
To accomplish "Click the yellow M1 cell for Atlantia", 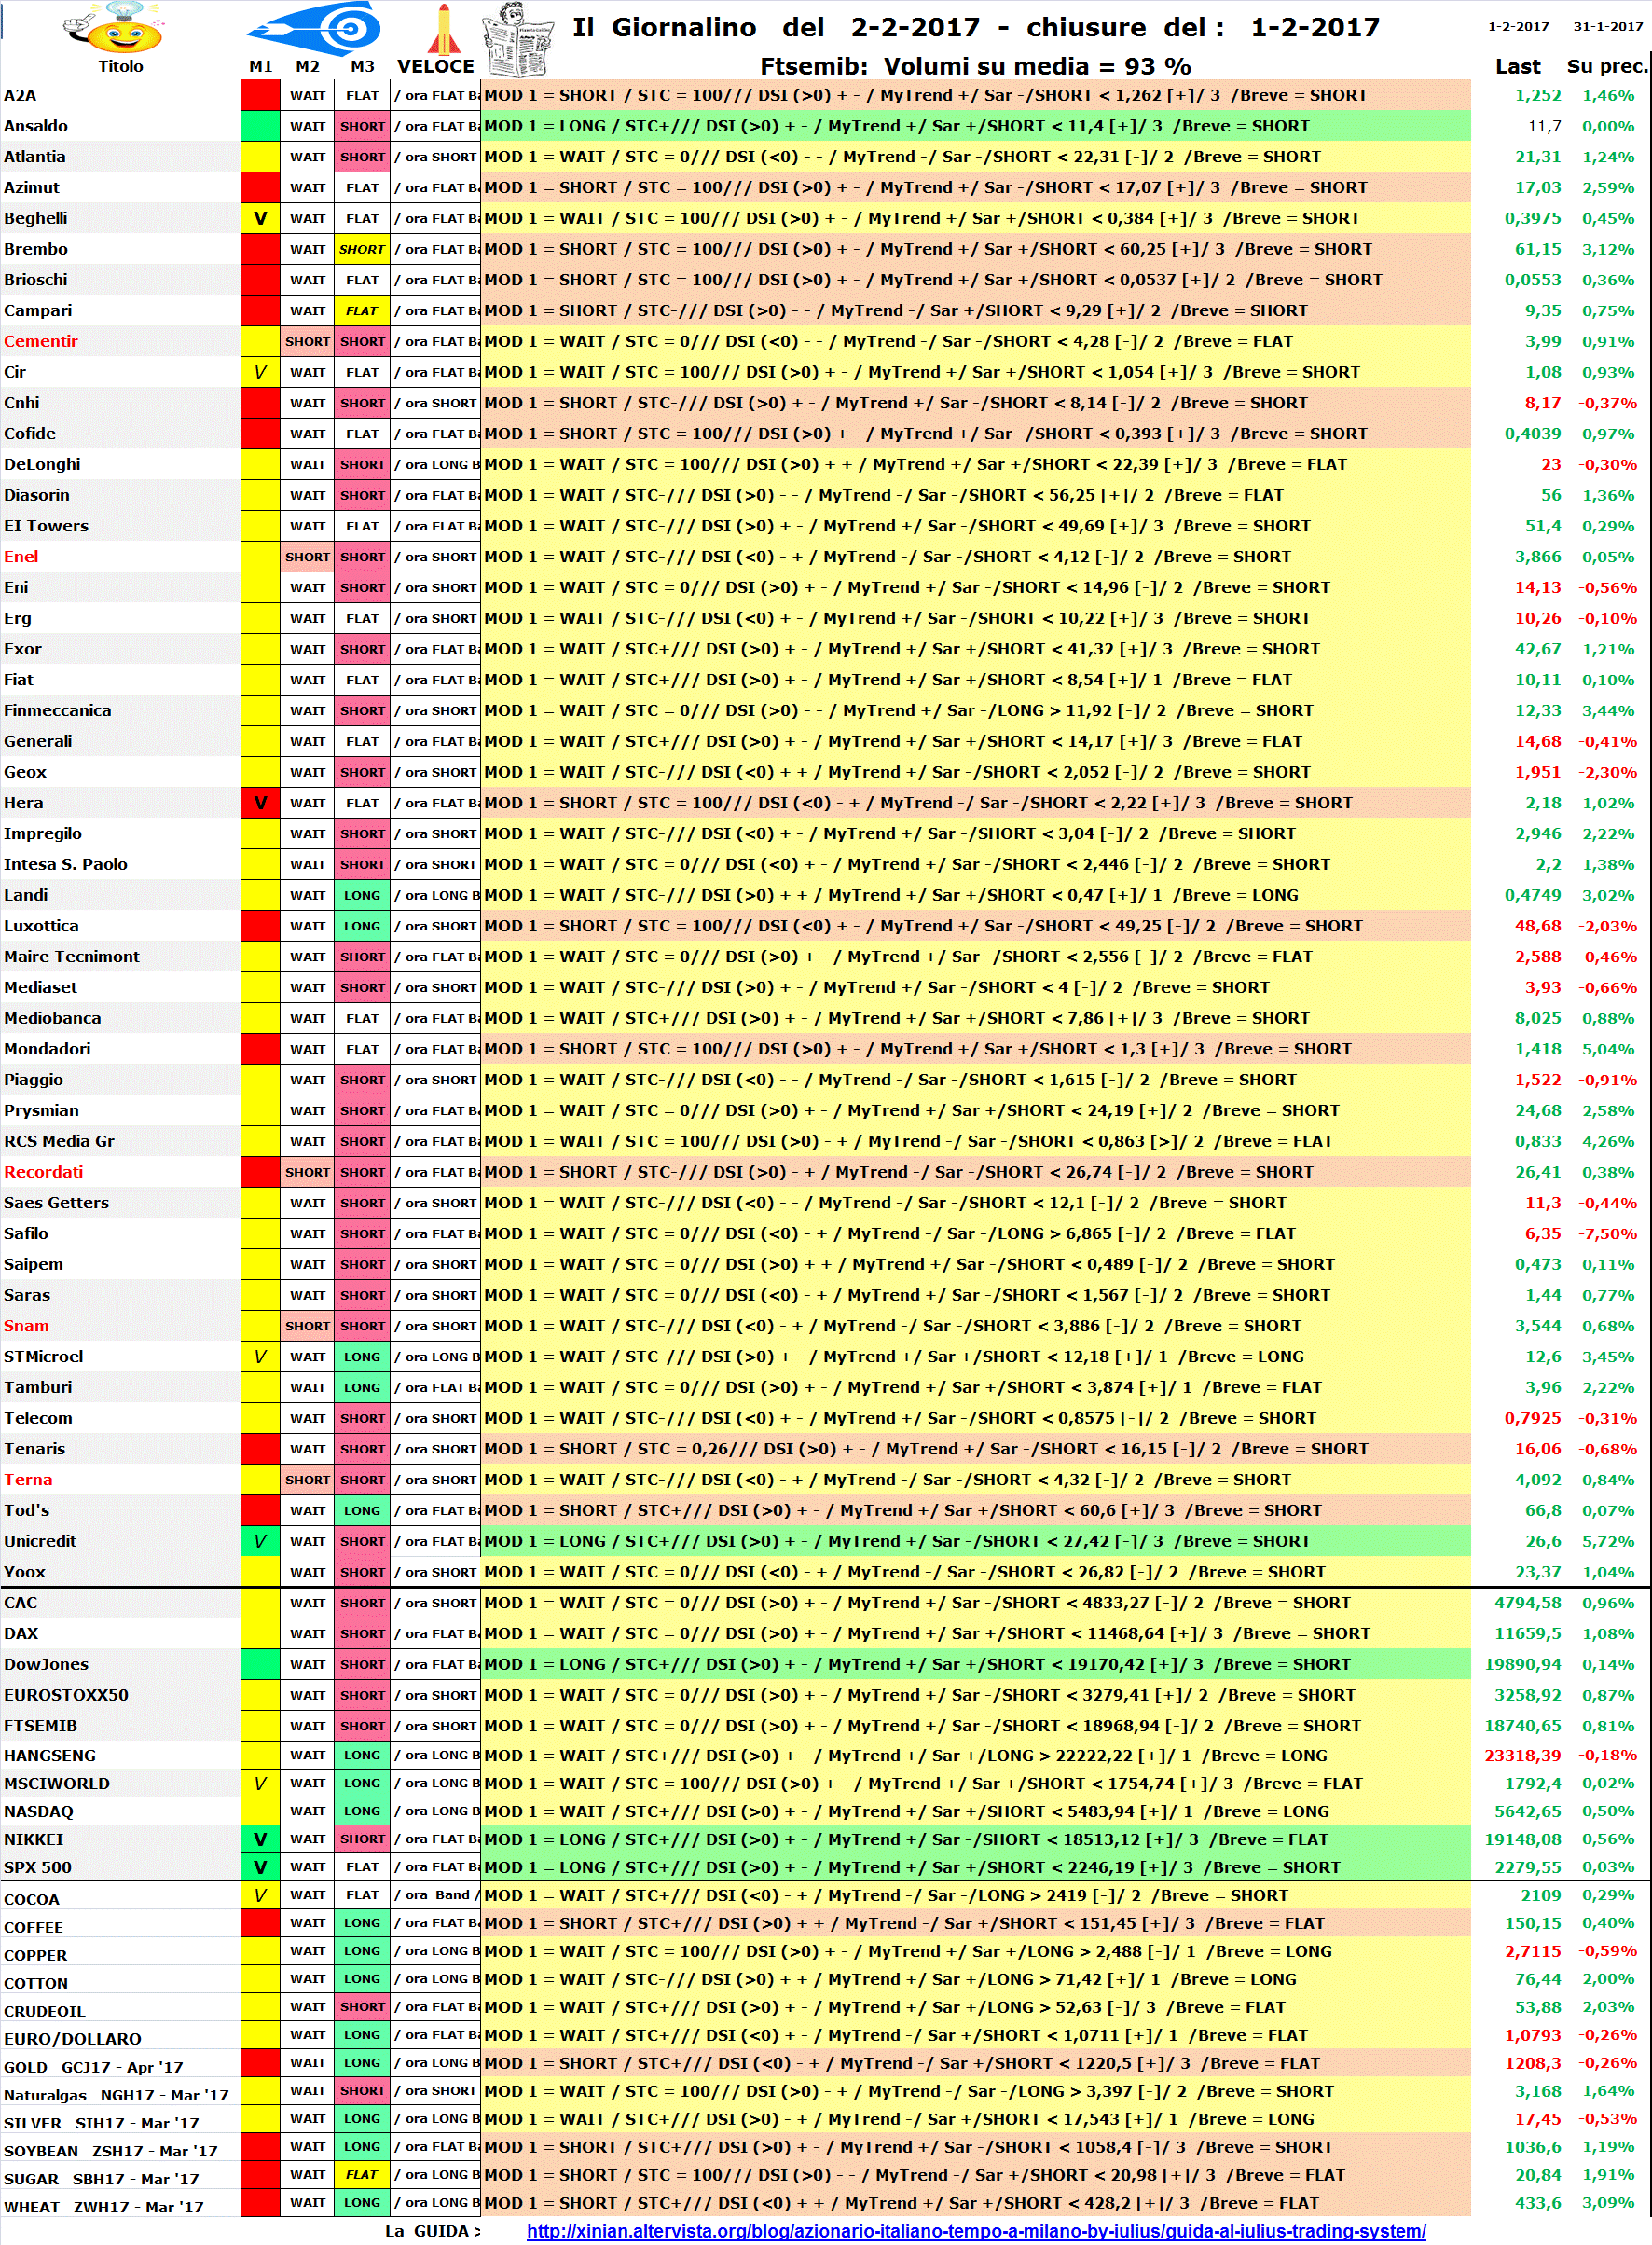I will [x=260, y=158].
